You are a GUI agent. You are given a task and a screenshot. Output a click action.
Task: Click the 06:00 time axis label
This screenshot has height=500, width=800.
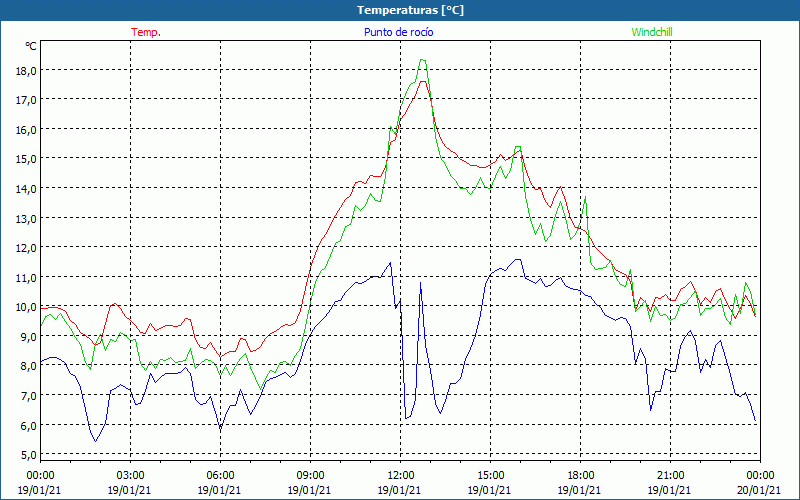coord(220,476)
